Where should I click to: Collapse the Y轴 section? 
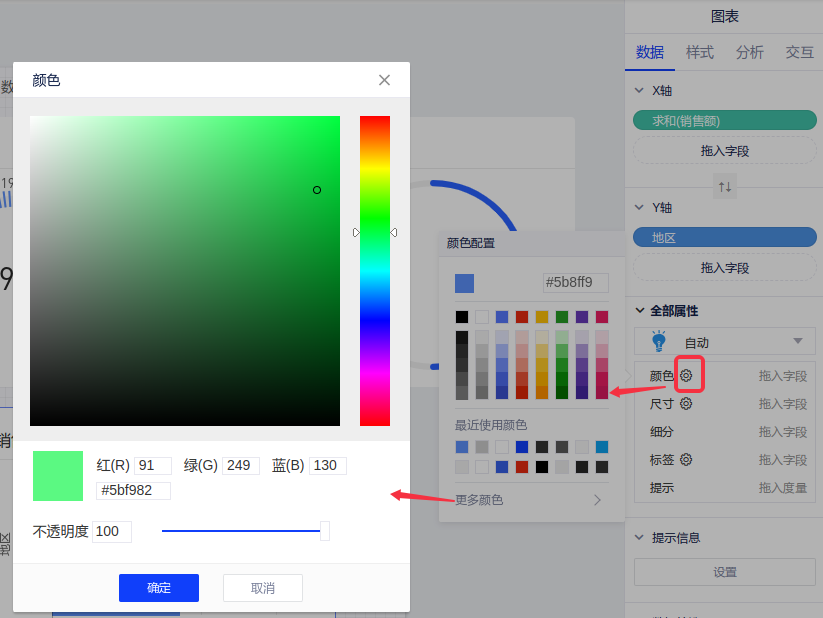point(640,207)
